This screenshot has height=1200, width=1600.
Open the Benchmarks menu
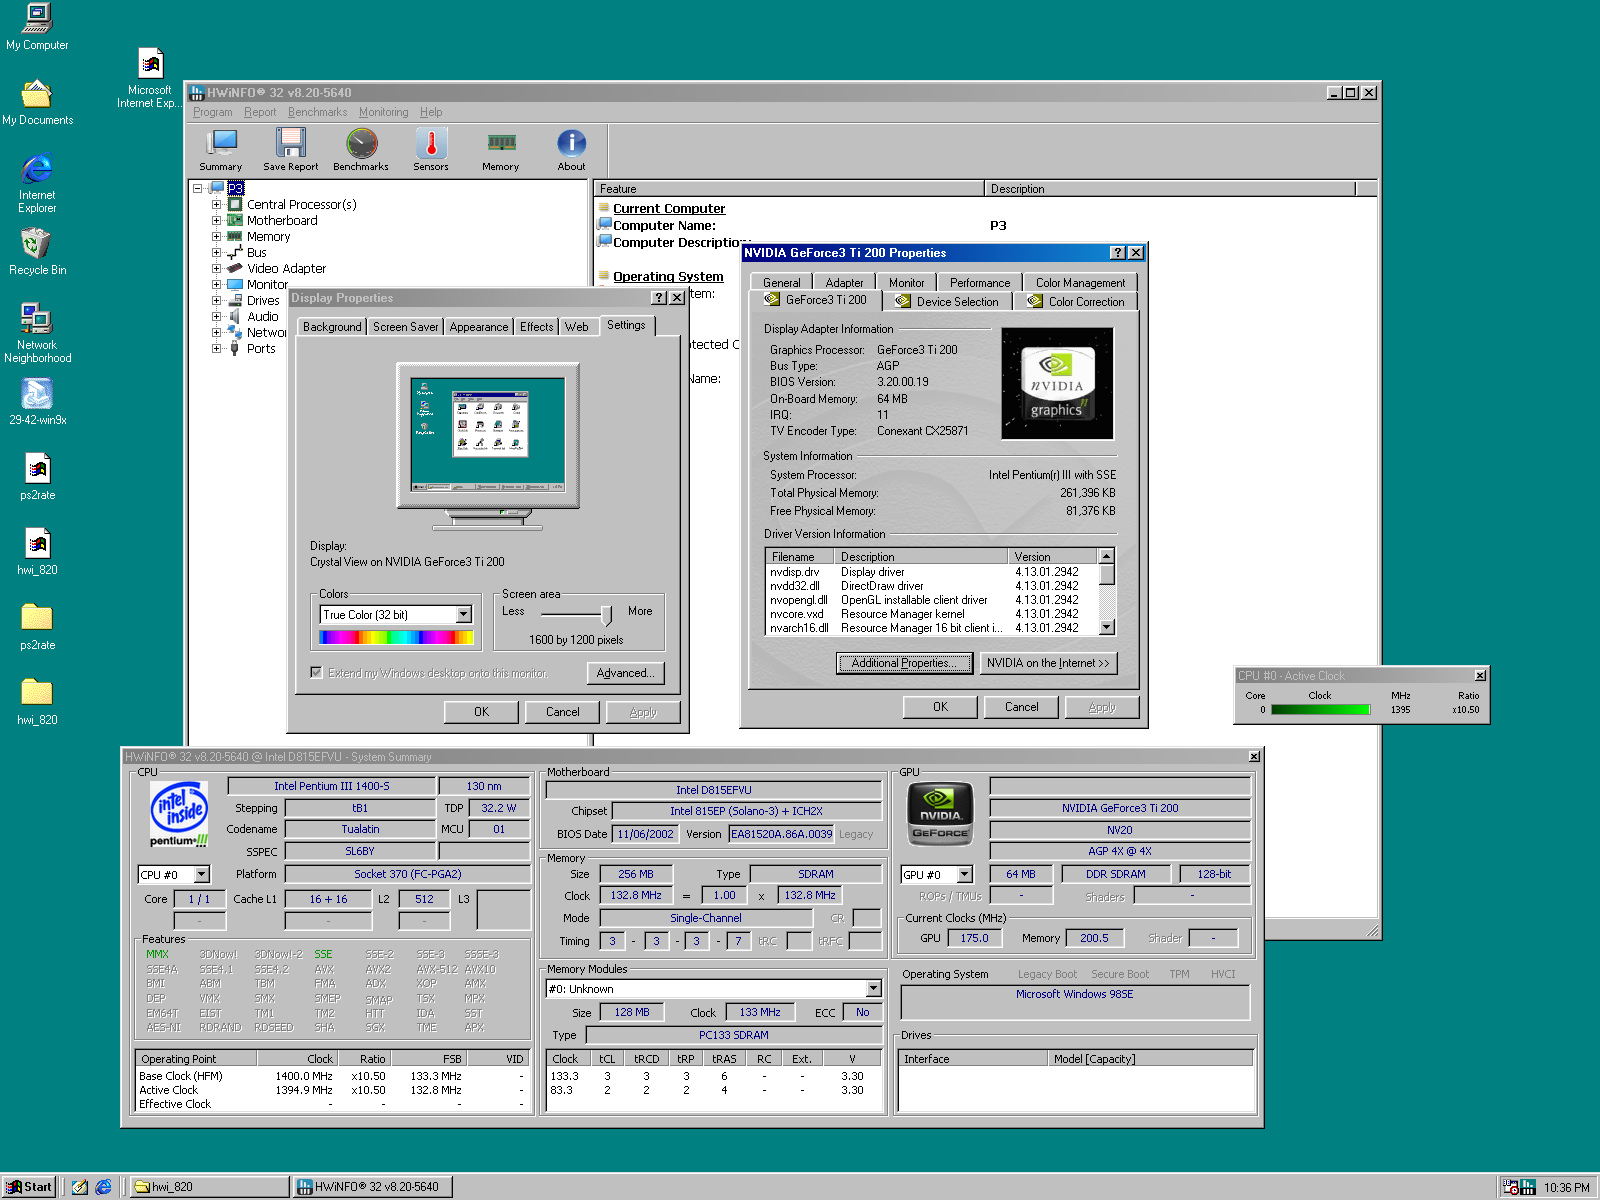point(318,112)
